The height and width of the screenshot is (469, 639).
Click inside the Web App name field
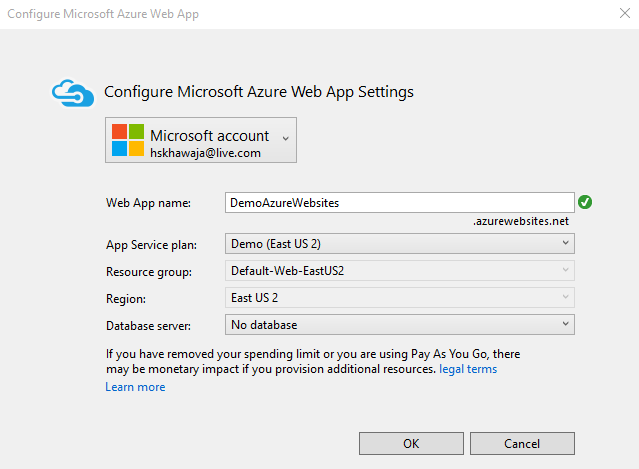400,203
